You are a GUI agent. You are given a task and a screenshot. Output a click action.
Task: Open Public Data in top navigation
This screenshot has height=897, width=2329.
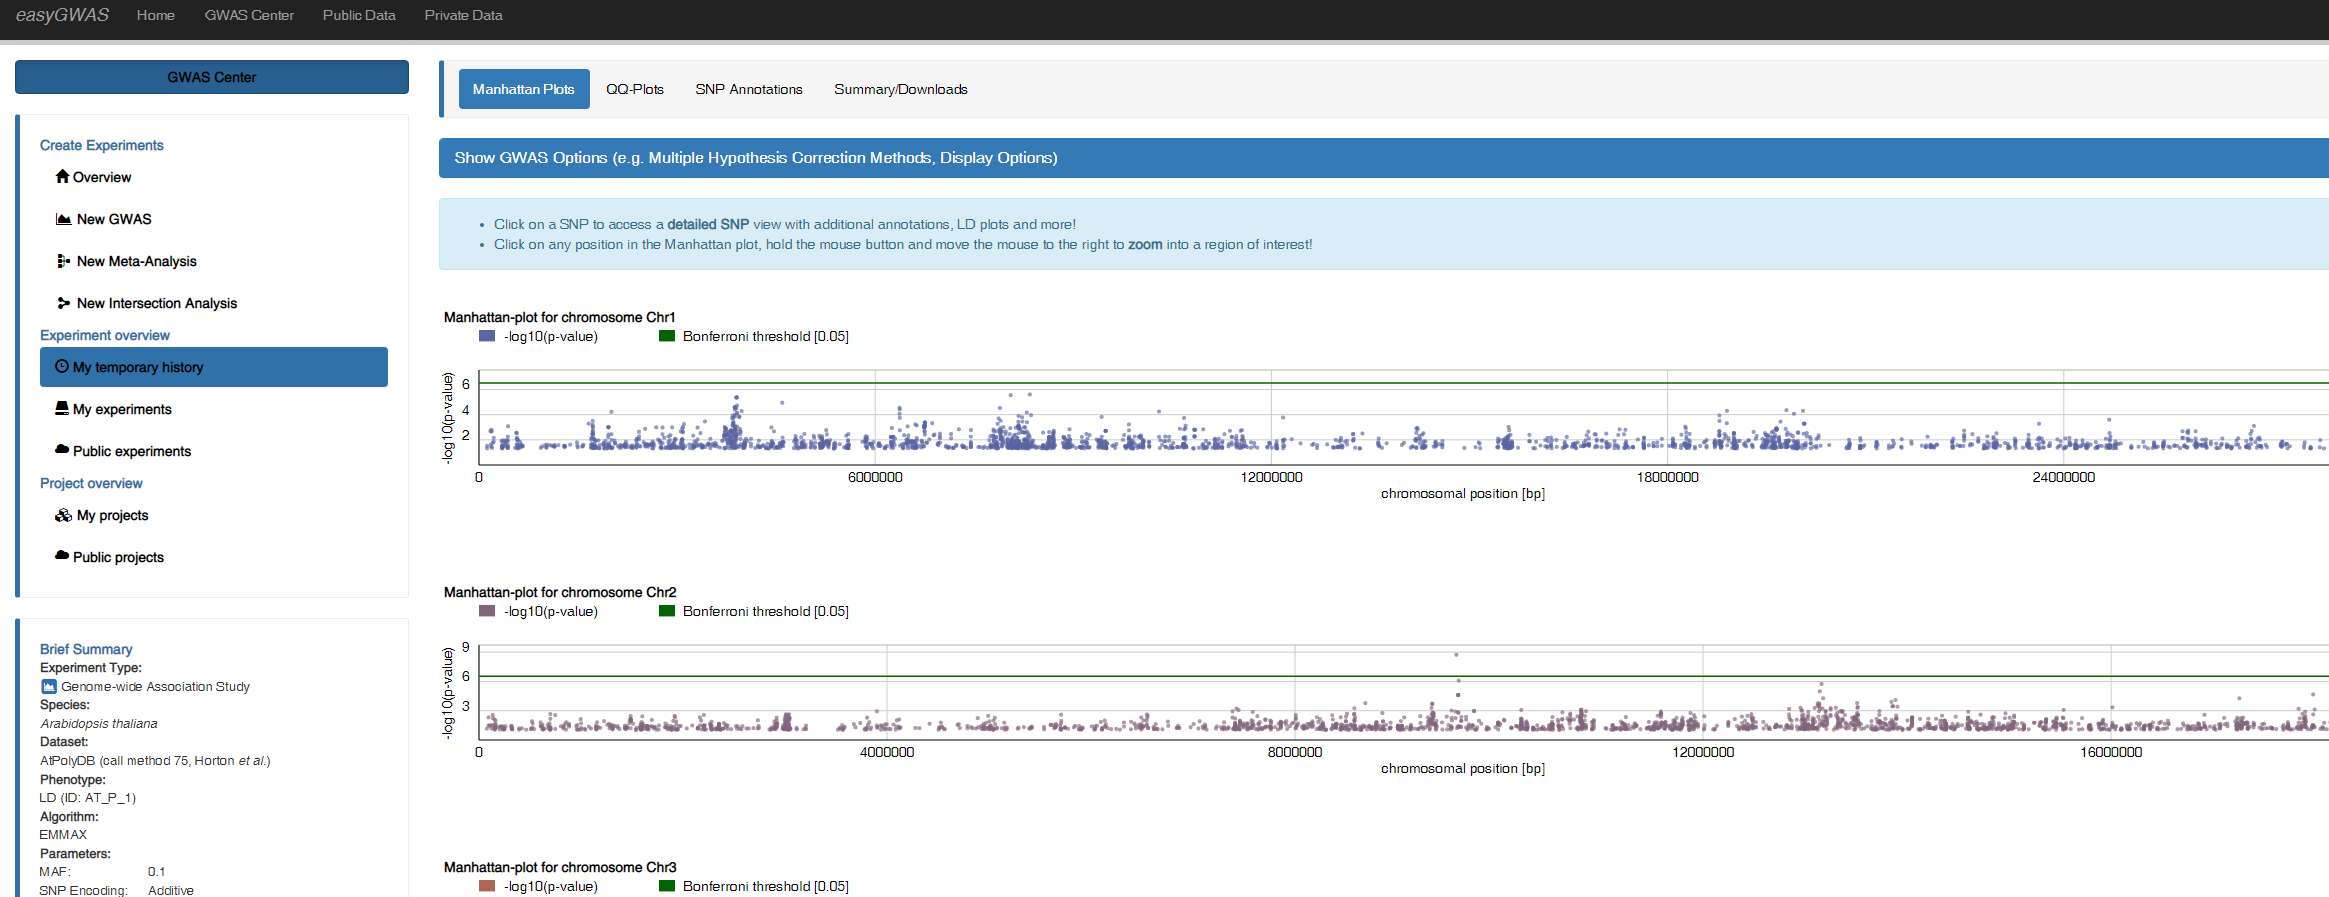[x=359, y=15]
